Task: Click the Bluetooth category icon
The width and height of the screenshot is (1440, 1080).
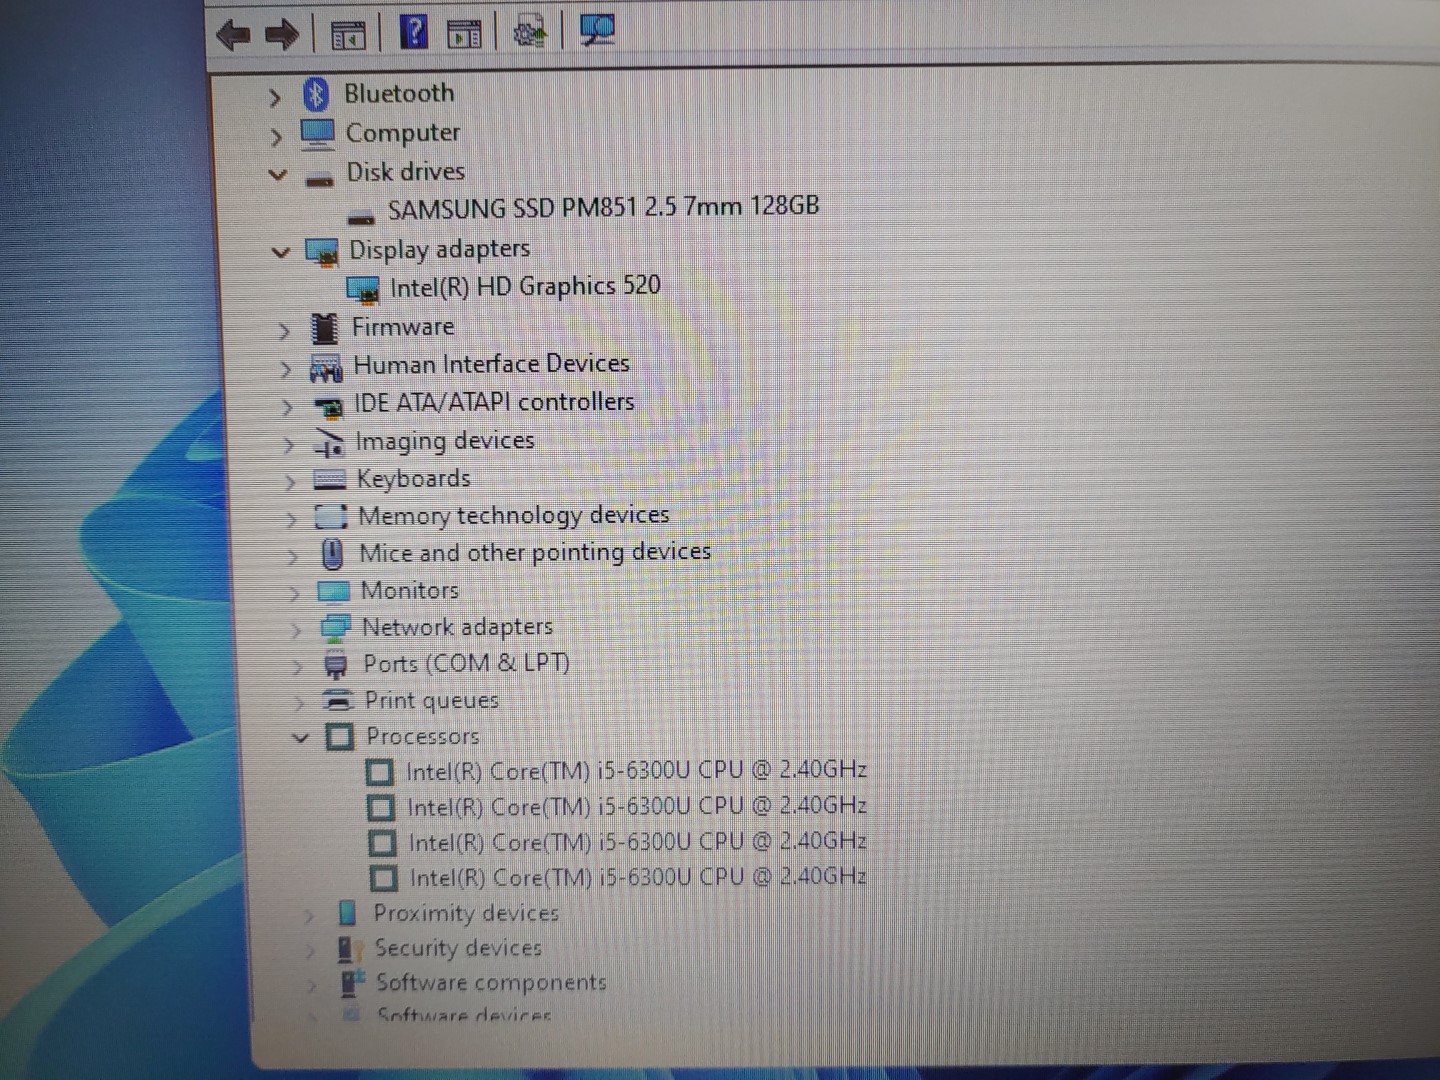Action: tap(316, 94)
